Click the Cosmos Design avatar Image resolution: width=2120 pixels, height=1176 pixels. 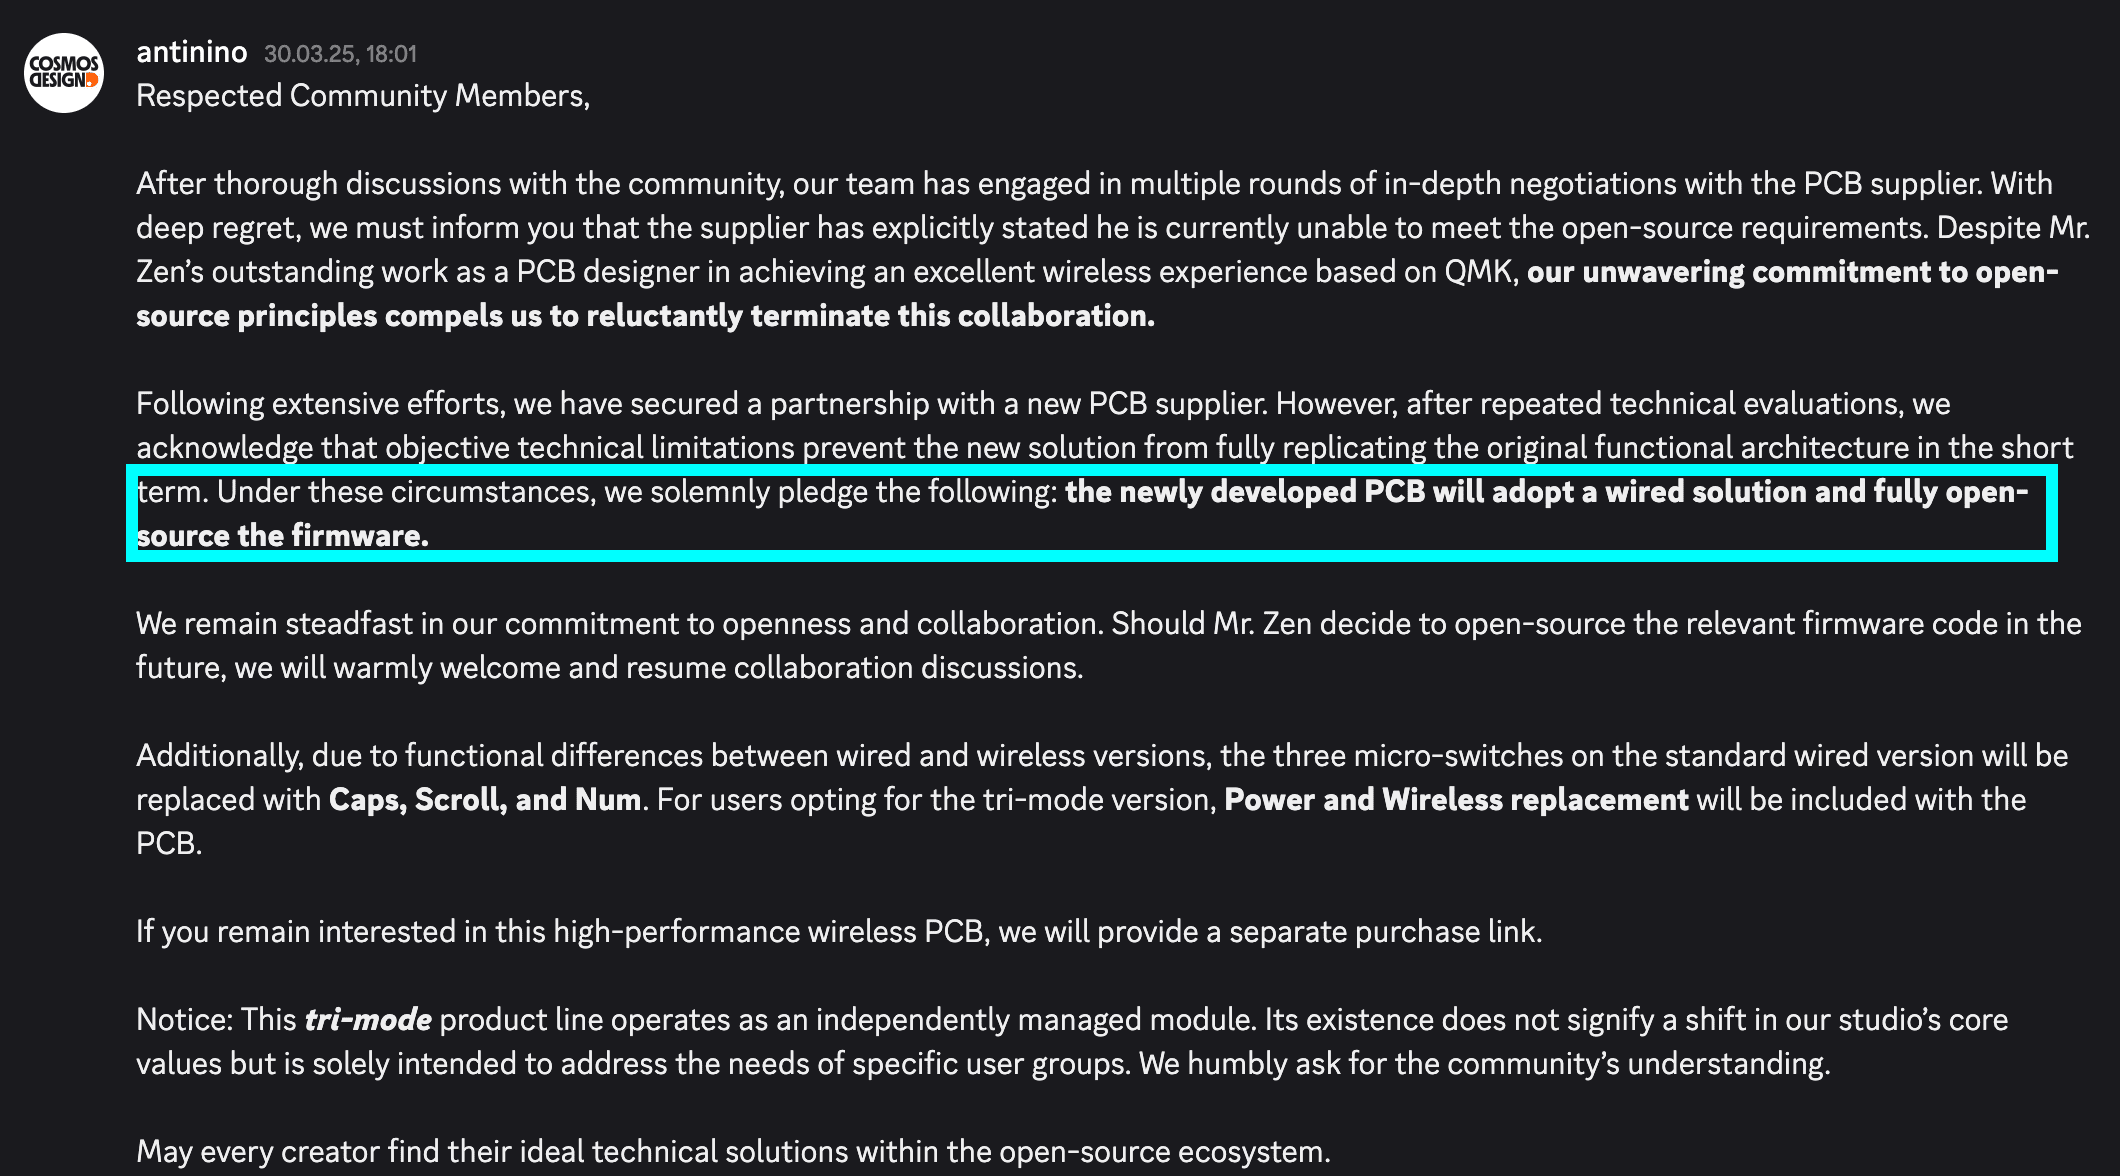(x=64, y=73)
